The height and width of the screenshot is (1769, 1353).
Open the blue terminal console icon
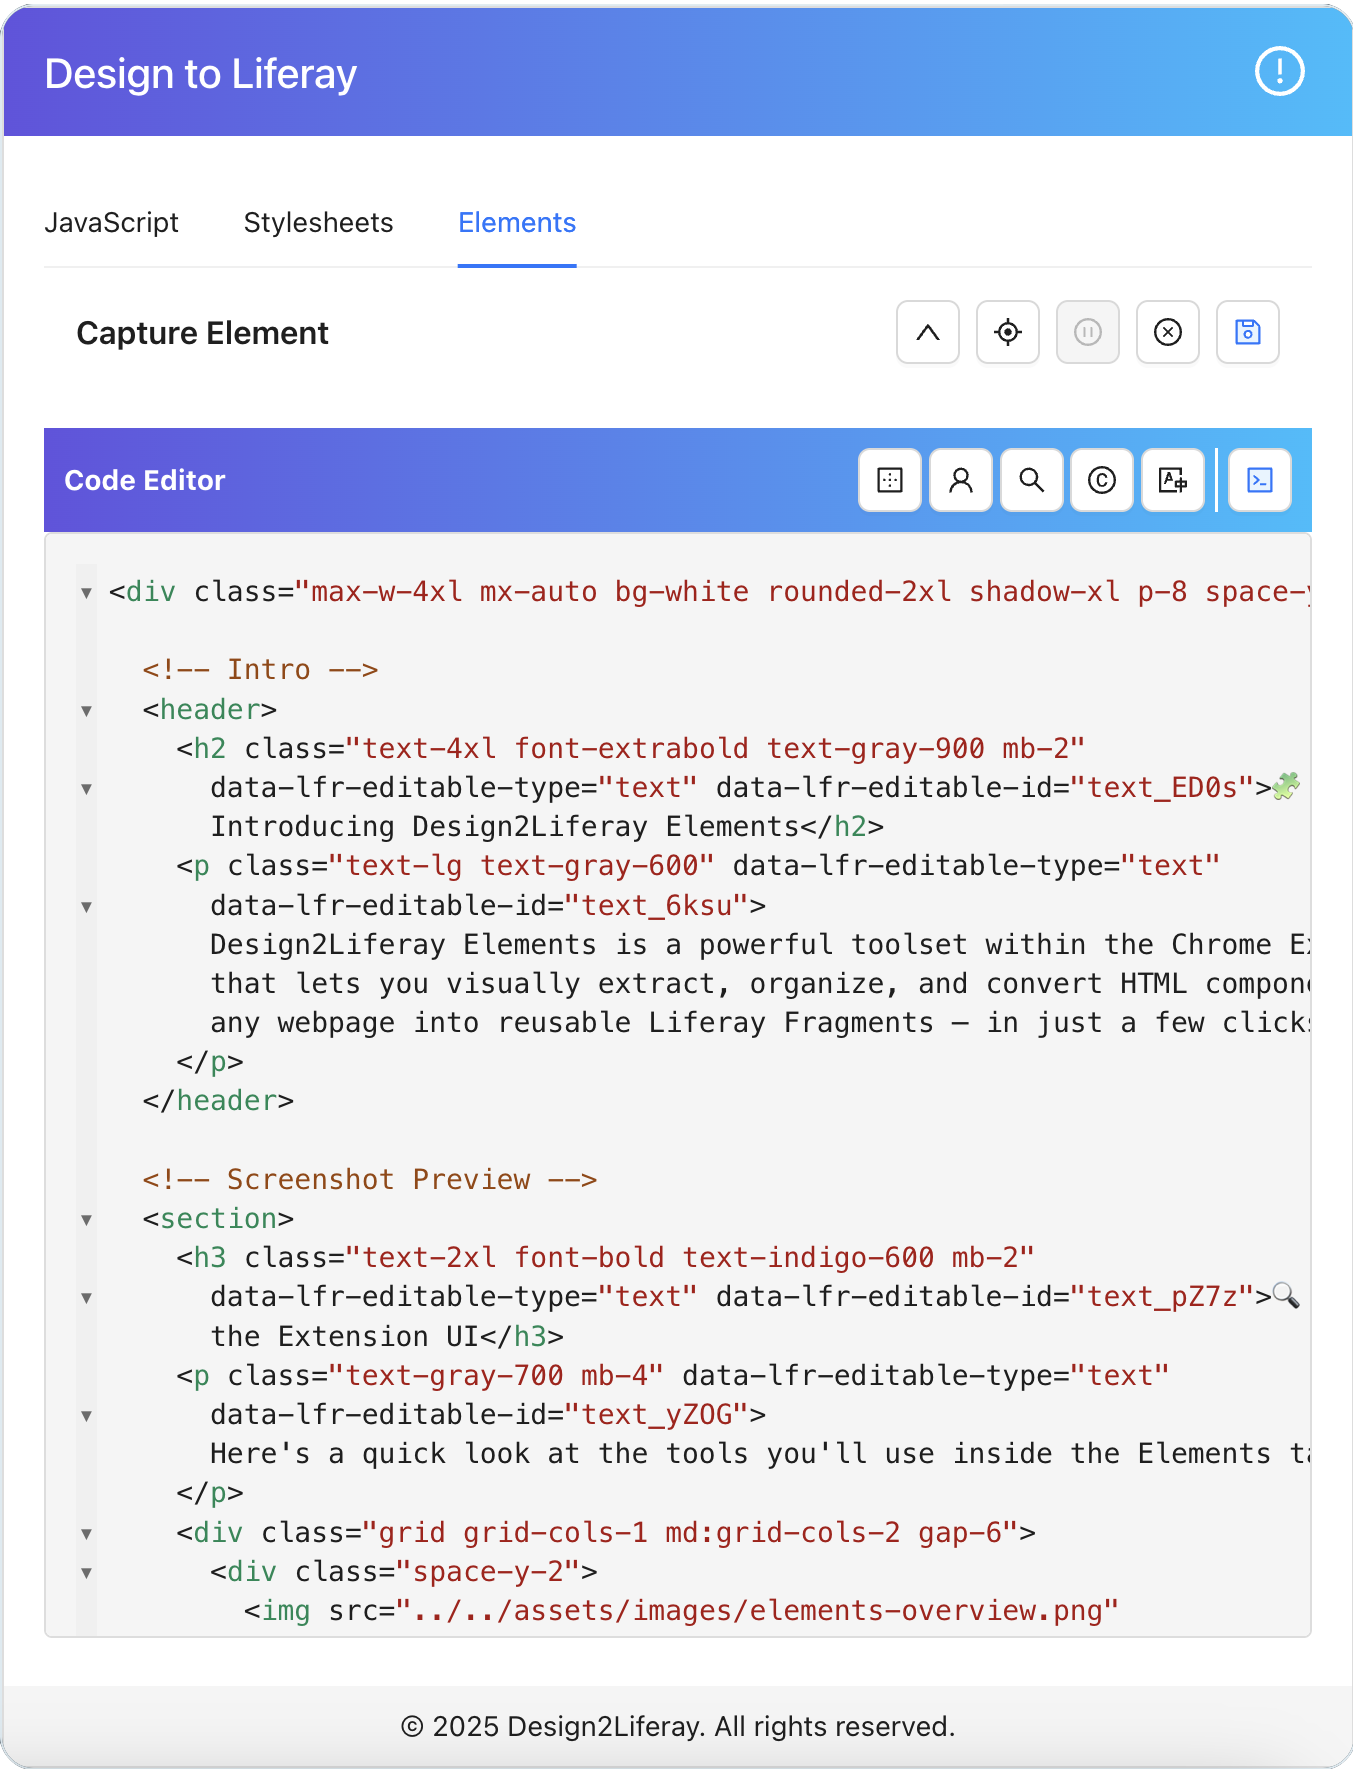pyautogui.click(x=1260, y=480)
